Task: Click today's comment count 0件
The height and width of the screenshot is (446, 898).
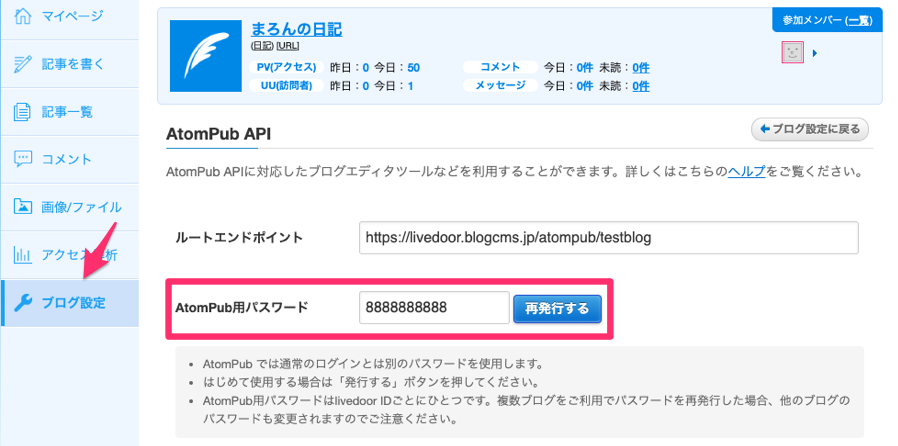Action: (585, 68)
